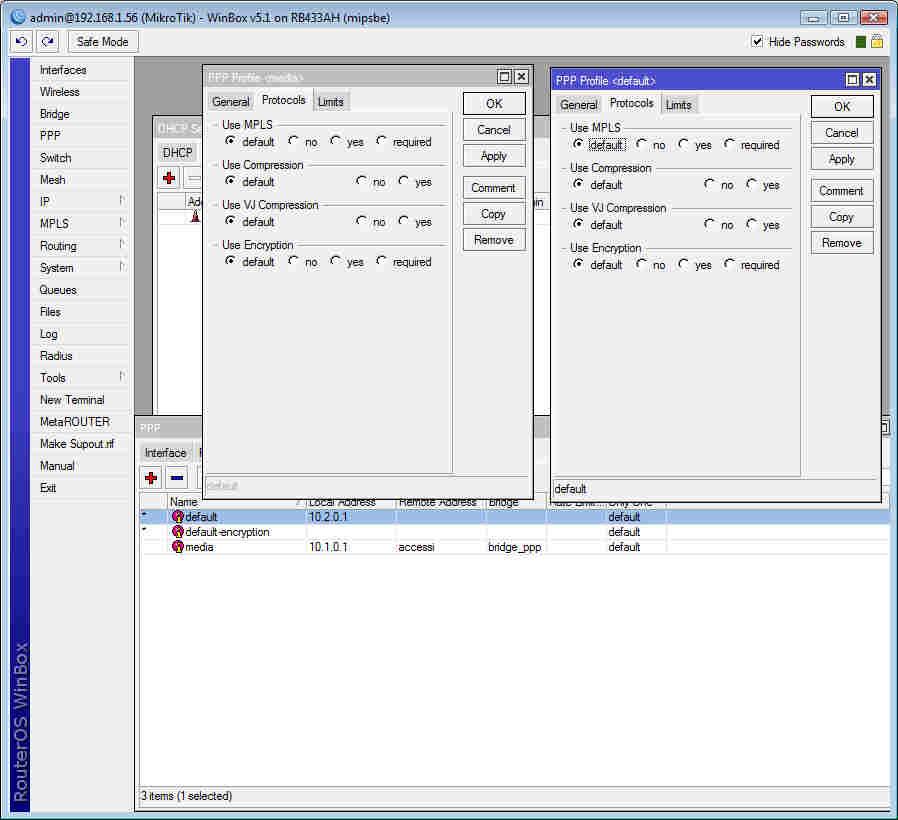The width and height of the screenshot is (898, 820).
Task: Click the media profile row icon
Action: tap(178, 547)
